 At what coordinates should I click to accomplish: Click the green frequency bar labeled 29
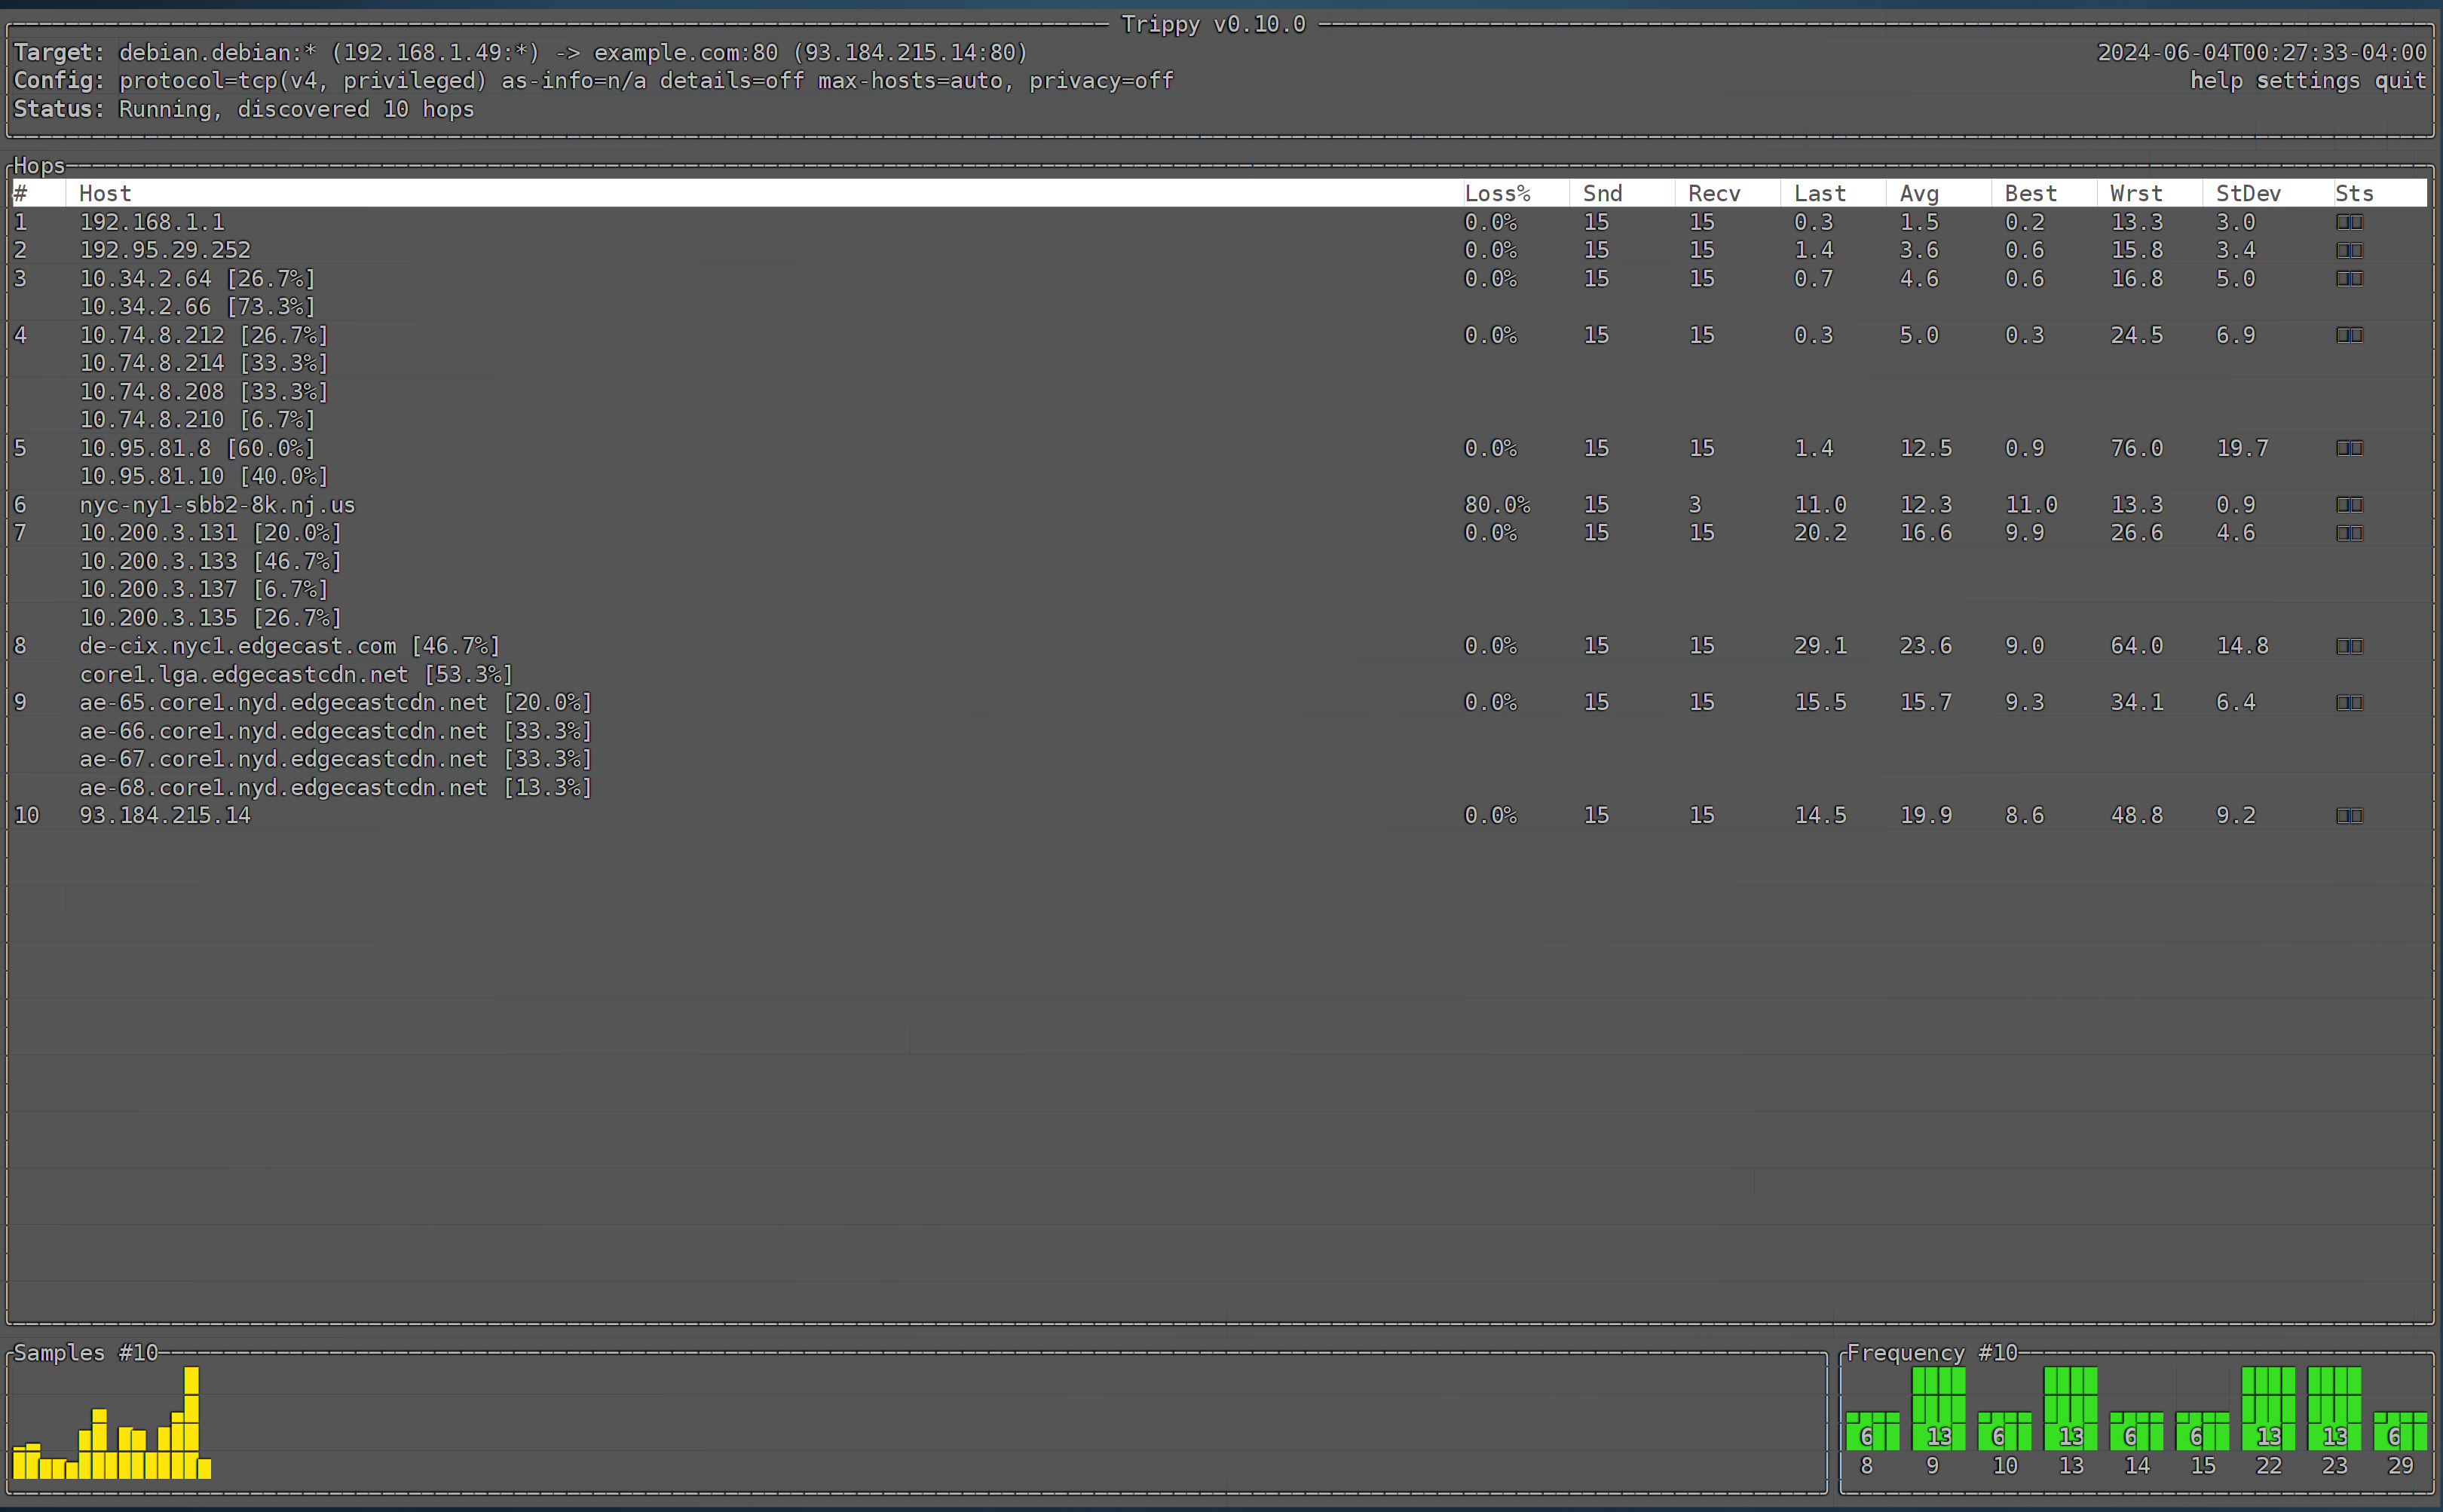(x=2399, y=1431)
